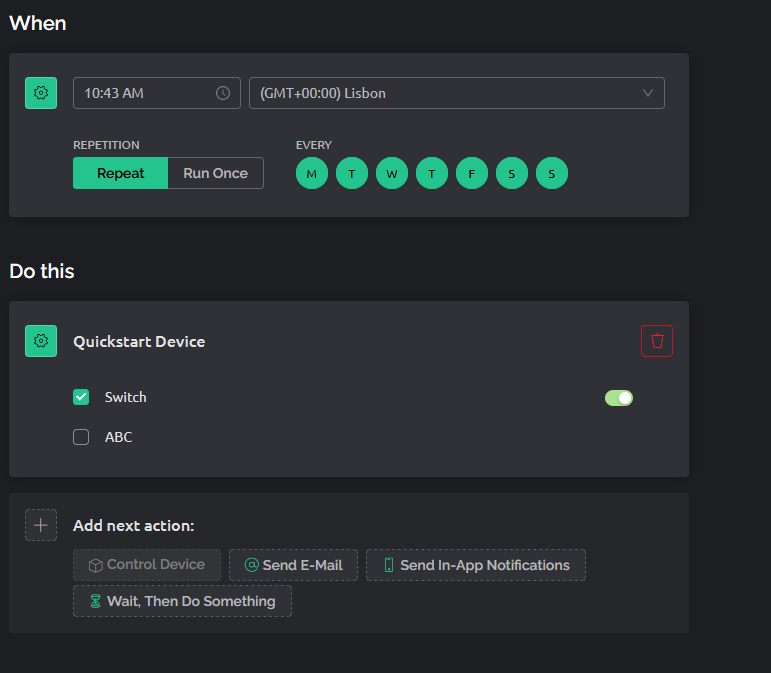Click the plus icon to add next action
771x673 pixels.
41,525
